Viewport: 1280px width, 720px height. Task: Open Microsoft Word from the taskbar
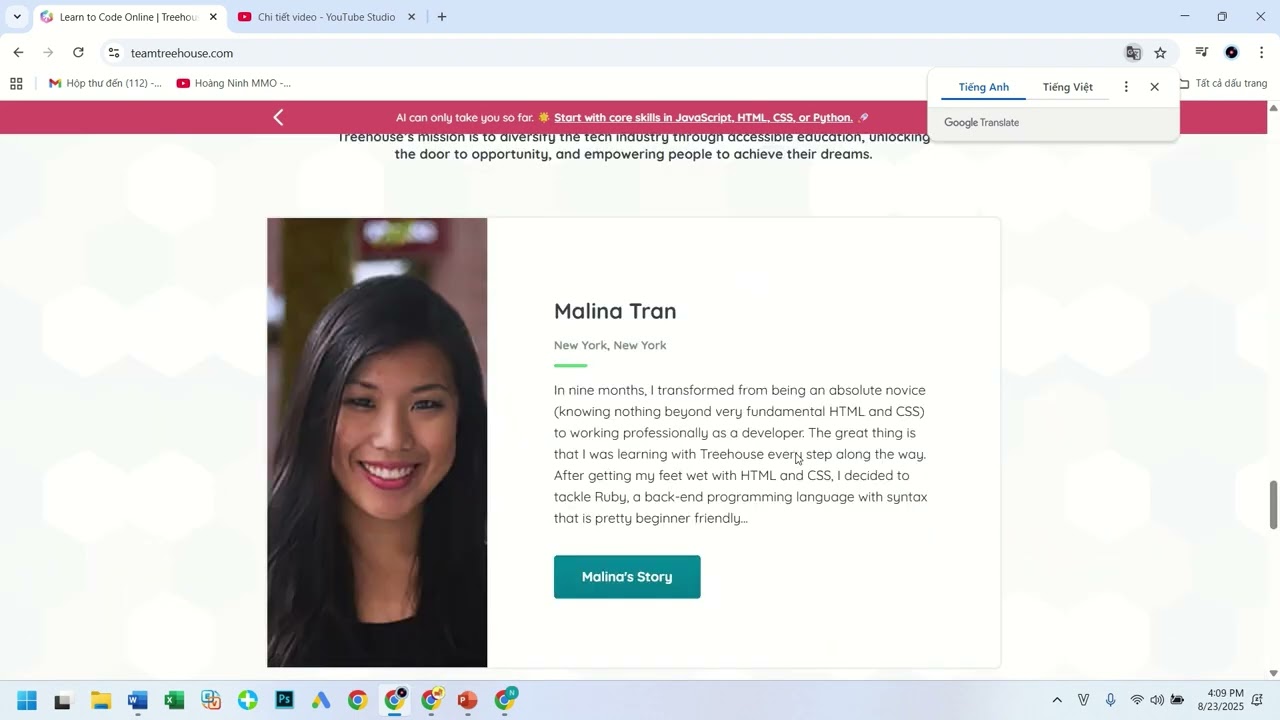click(138, 700)
